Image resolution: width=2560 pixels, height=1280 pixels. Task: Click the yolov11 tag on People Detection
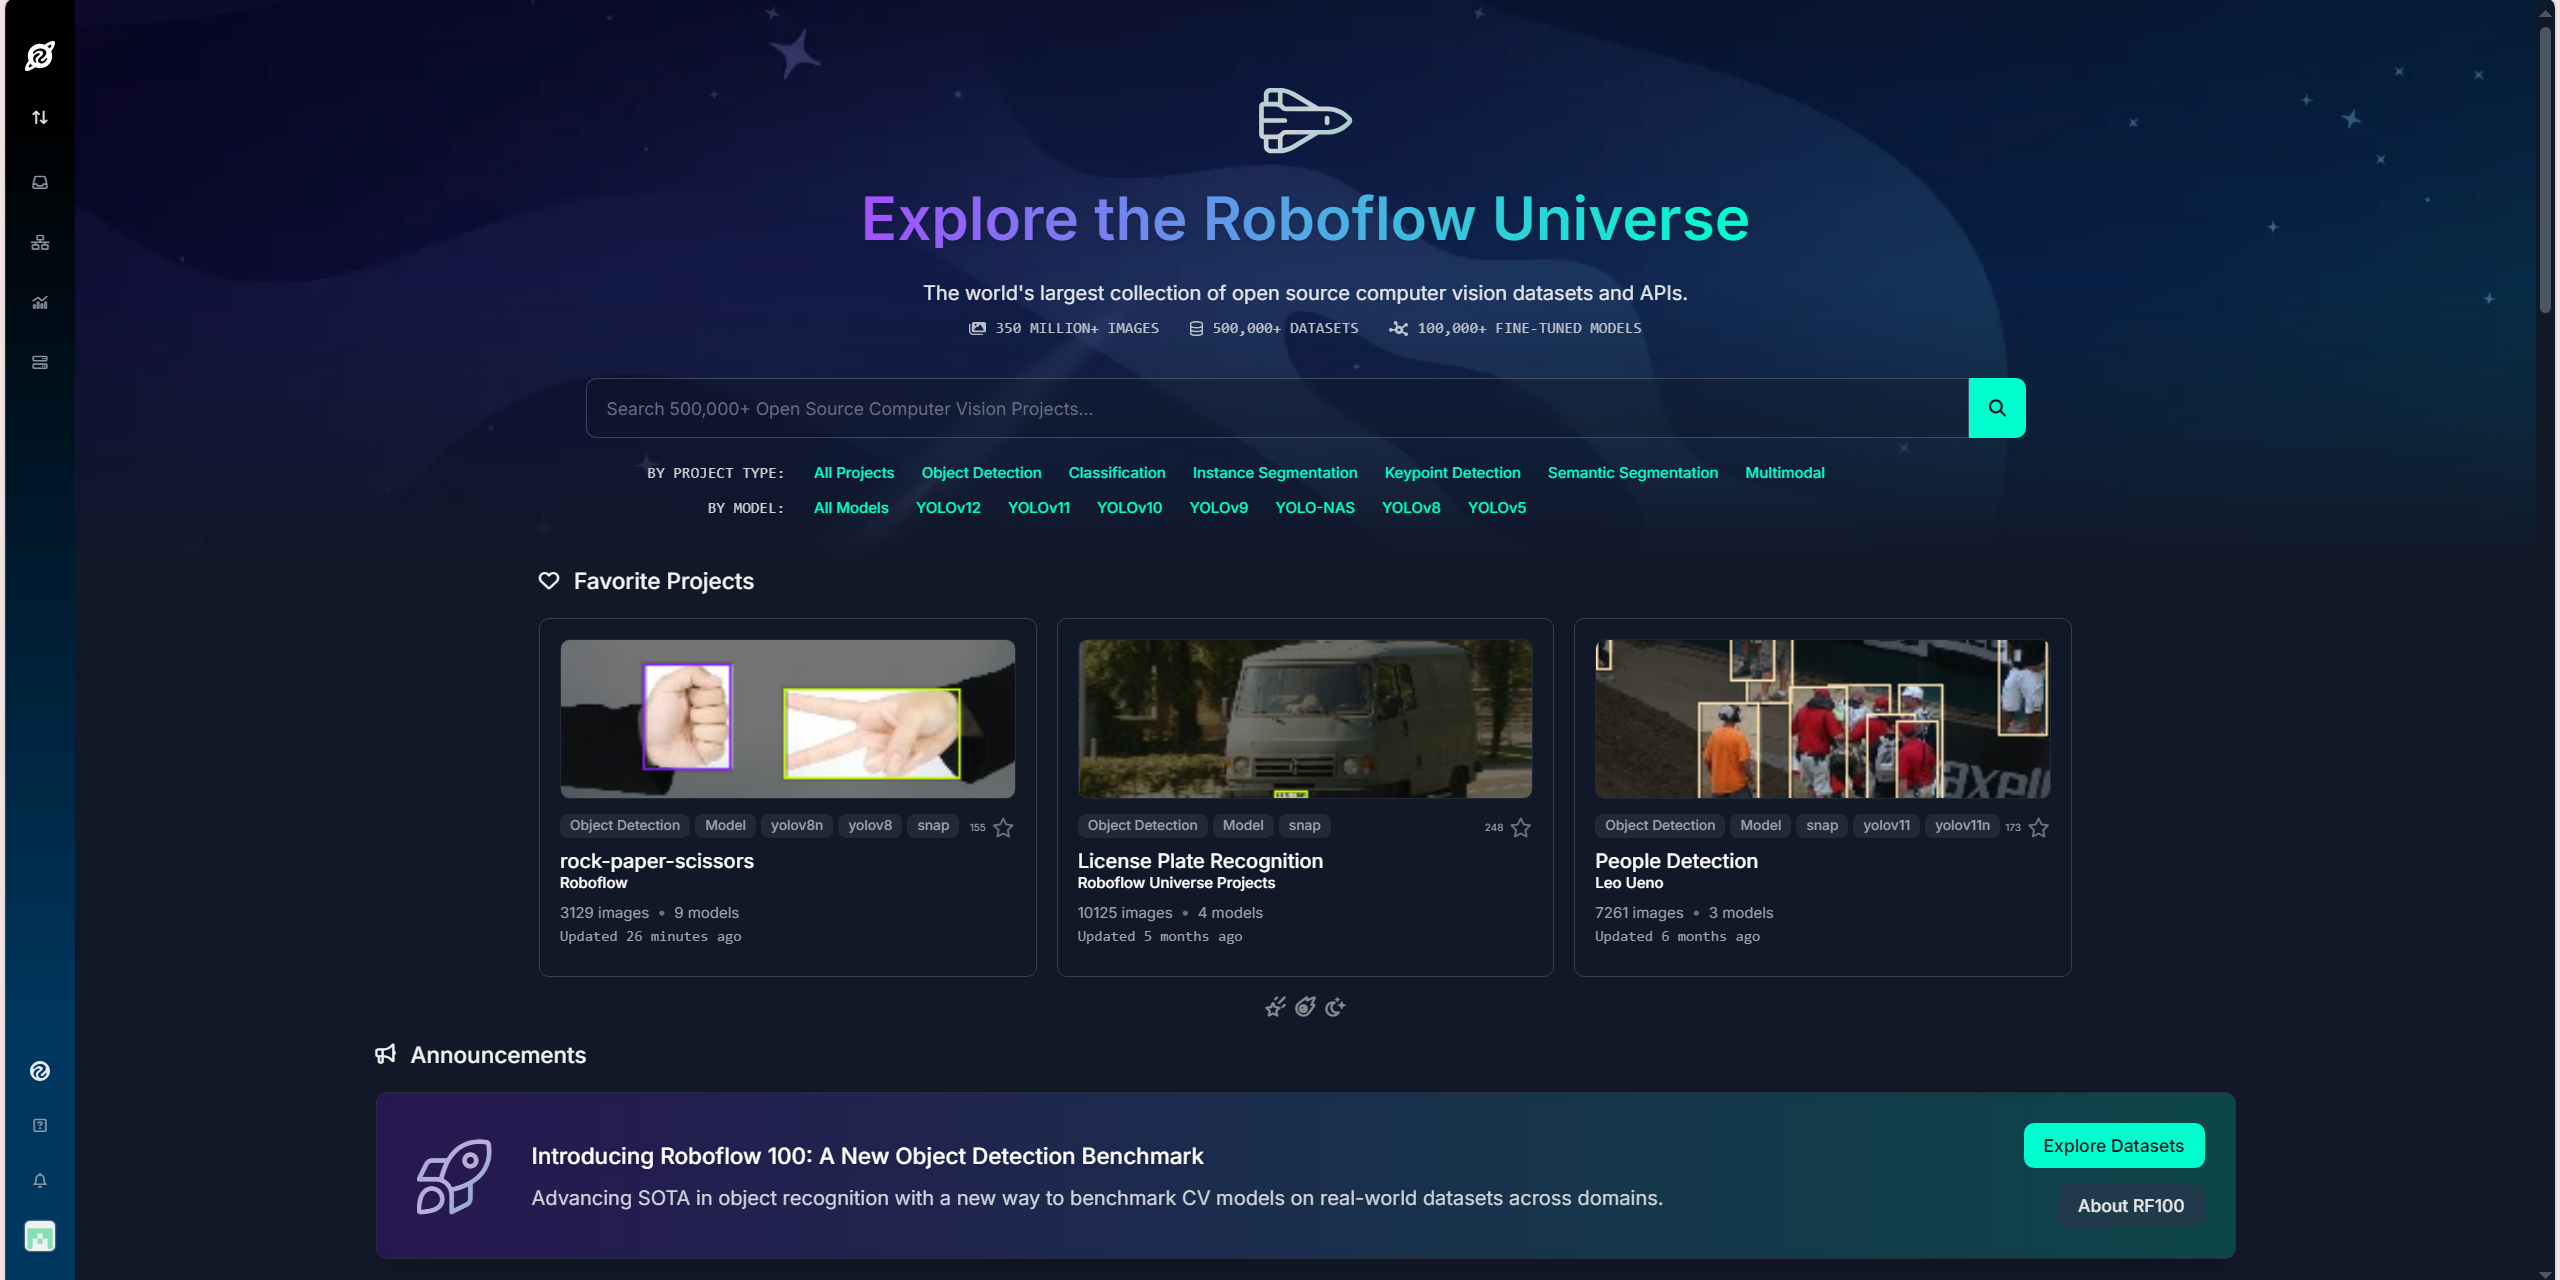pyautogui.click(x=1886, y=825)
